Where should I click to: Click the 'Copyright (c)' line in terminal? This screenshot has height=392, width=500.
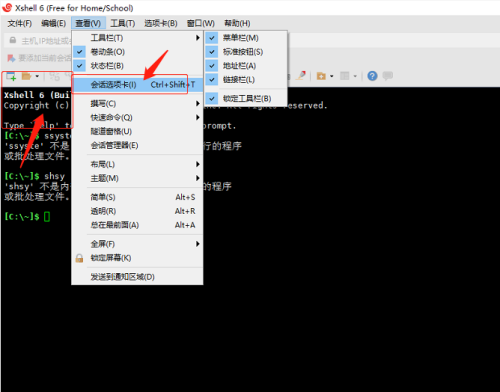pos(36,105)
